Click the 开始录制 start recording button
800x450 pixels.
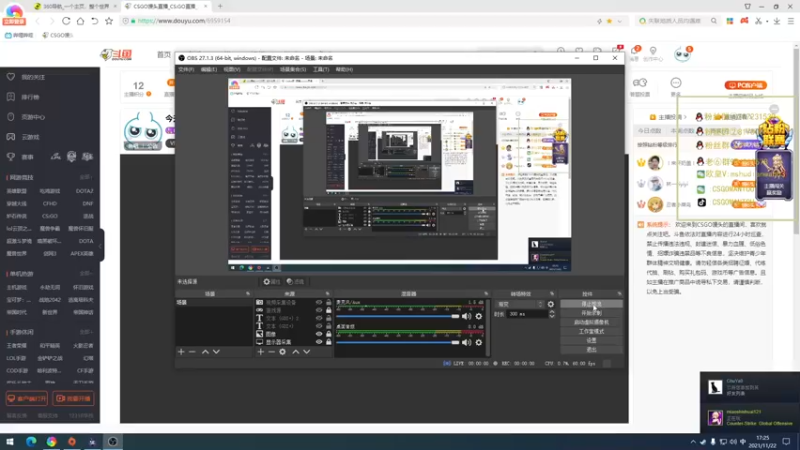591,313
